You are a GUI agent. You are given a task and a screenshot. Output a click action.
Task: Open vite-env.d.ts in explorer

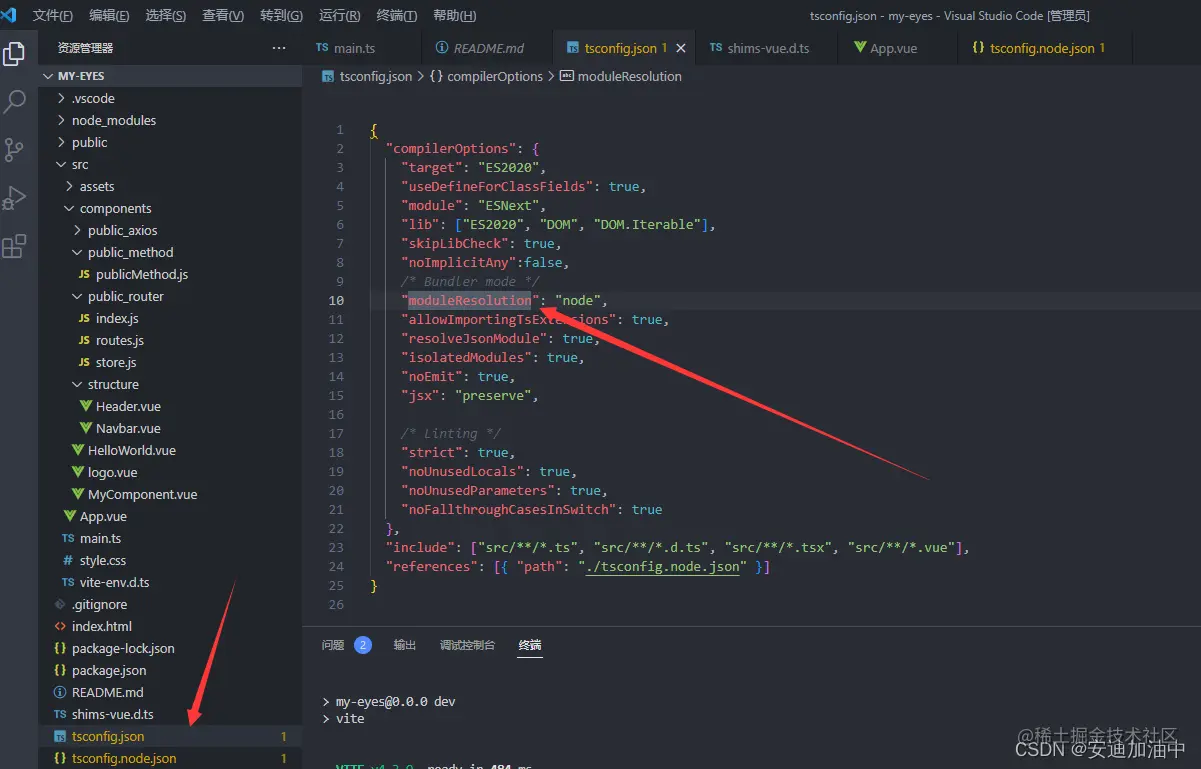[x=170, y=582]
